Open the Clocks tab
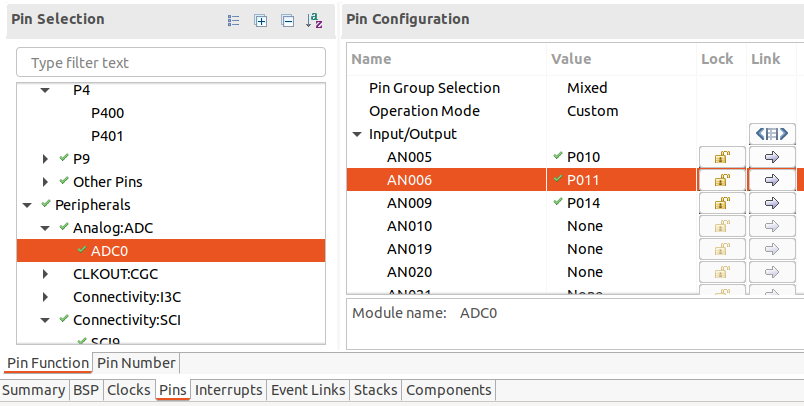Screen dimensions: 804x406 [128, 390]
